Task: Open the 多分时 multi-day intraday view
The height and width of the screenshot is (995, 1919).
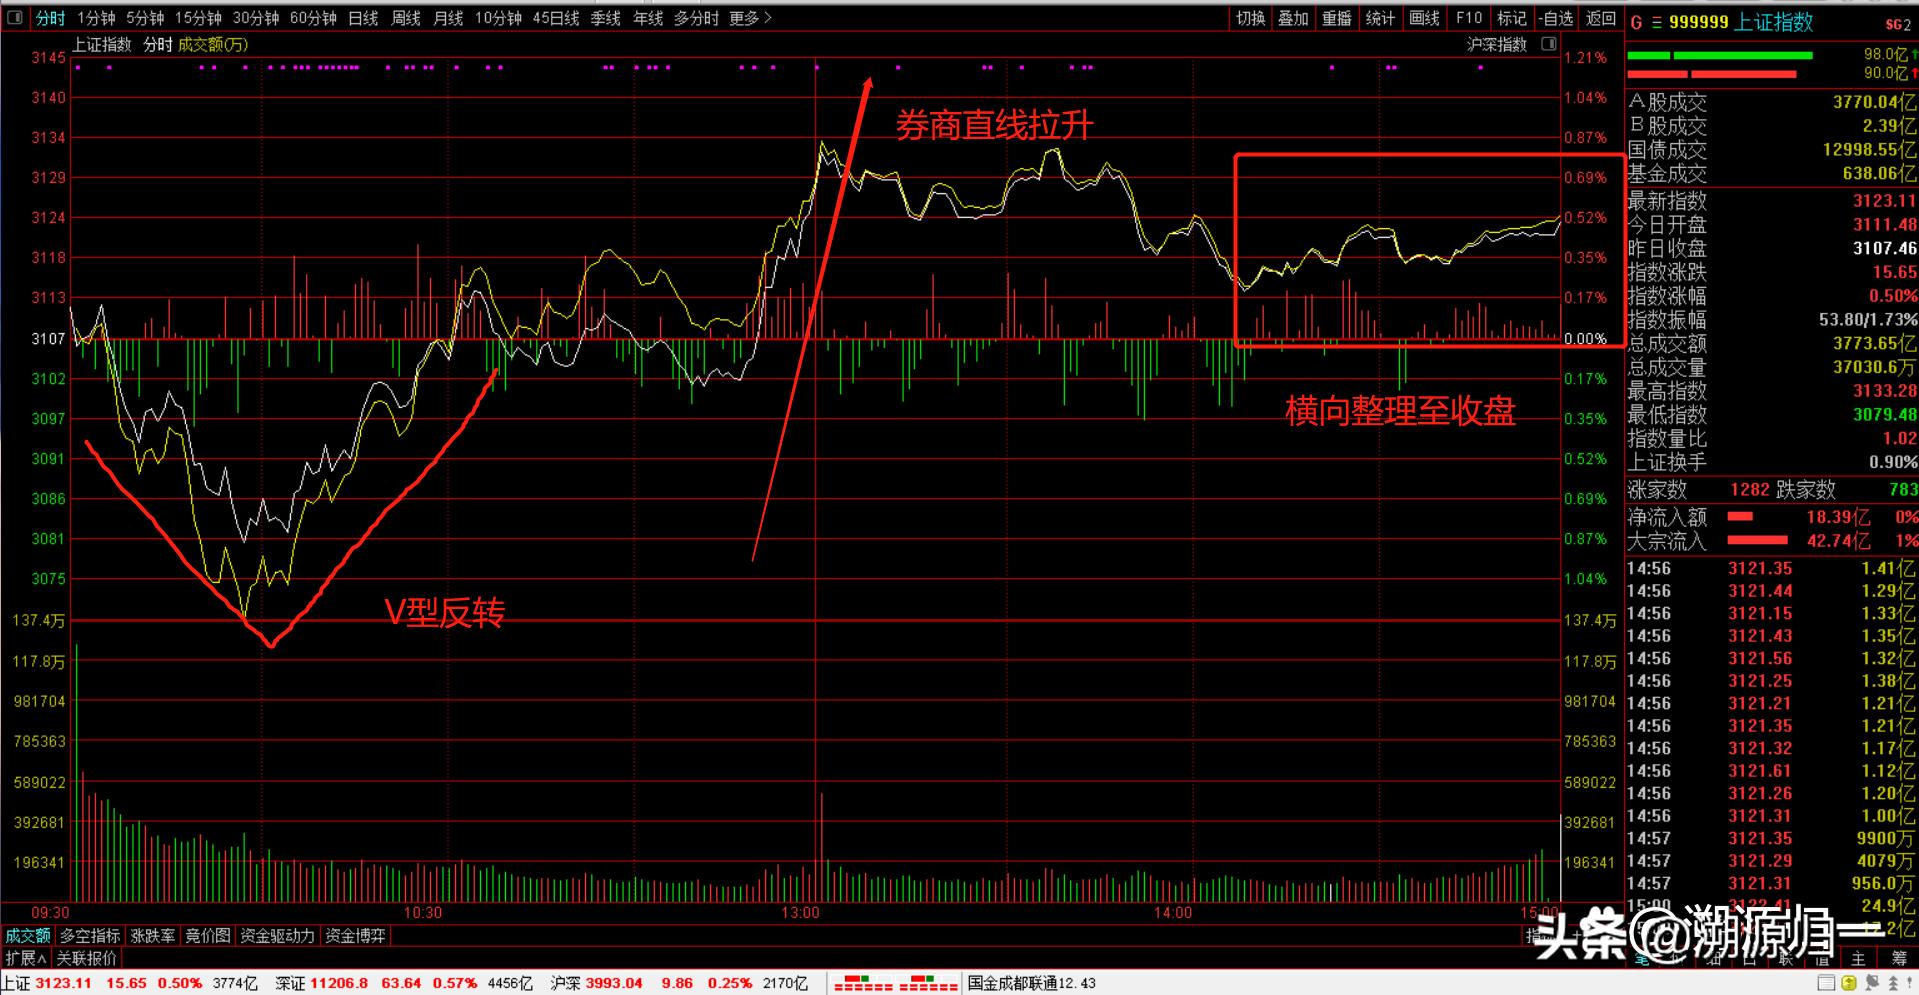Action: point(697,18)
